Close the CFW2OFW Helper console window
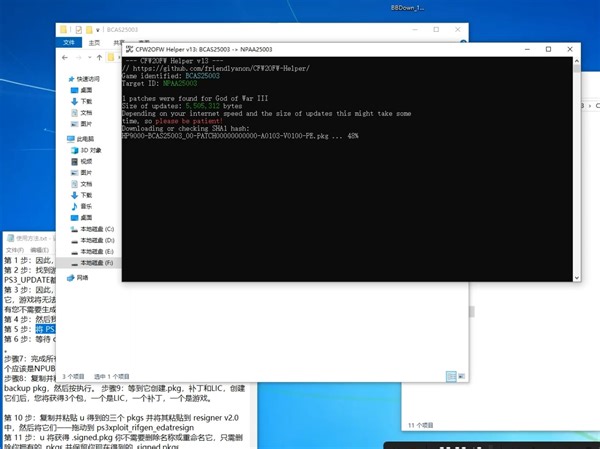This screenshot has height=449, width=600. click(x=570, y=49)
